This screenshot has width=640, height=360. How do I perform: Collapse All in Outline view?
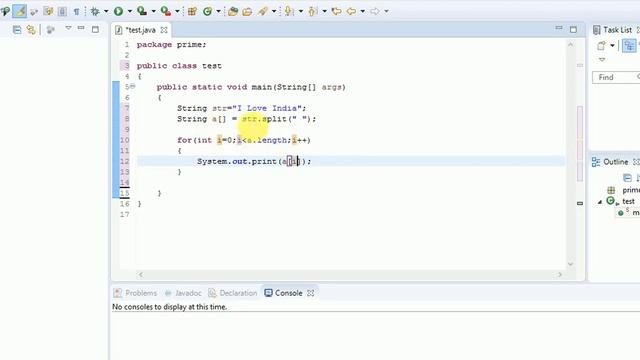(627, 178)
